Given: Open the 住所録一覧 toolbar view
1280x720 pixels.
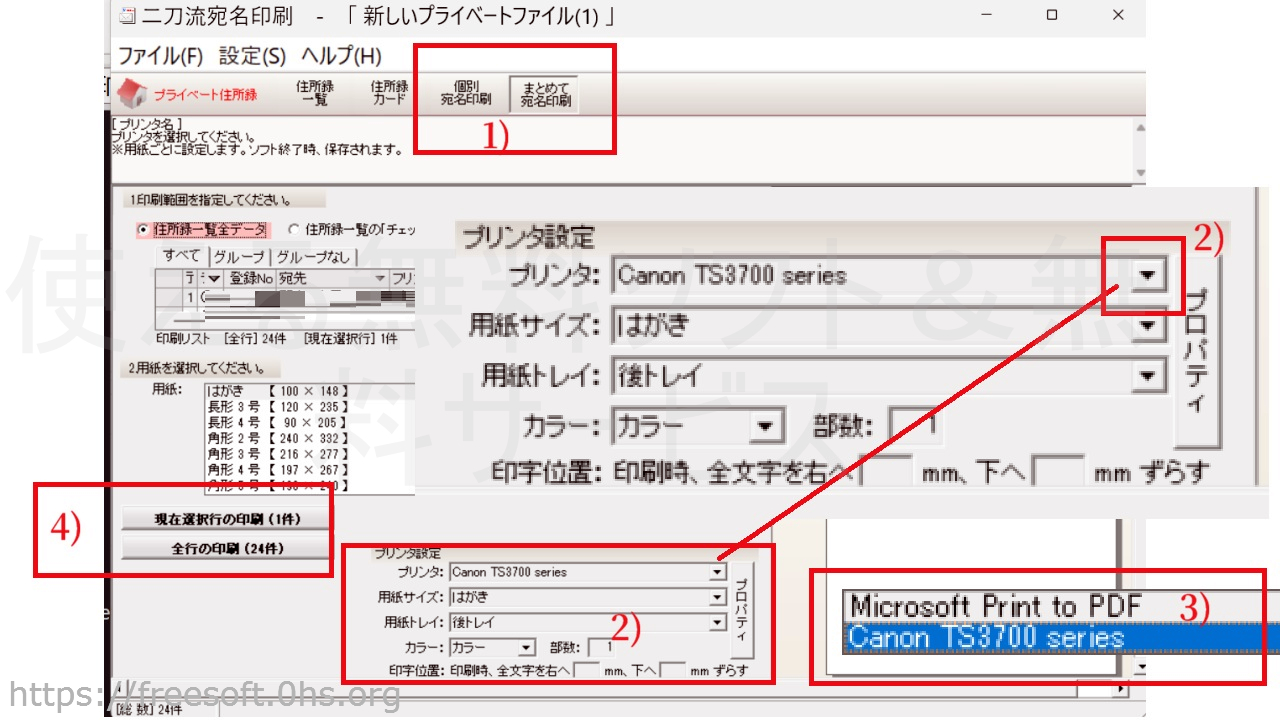Looking at the screenshot, I should point(315,93).
